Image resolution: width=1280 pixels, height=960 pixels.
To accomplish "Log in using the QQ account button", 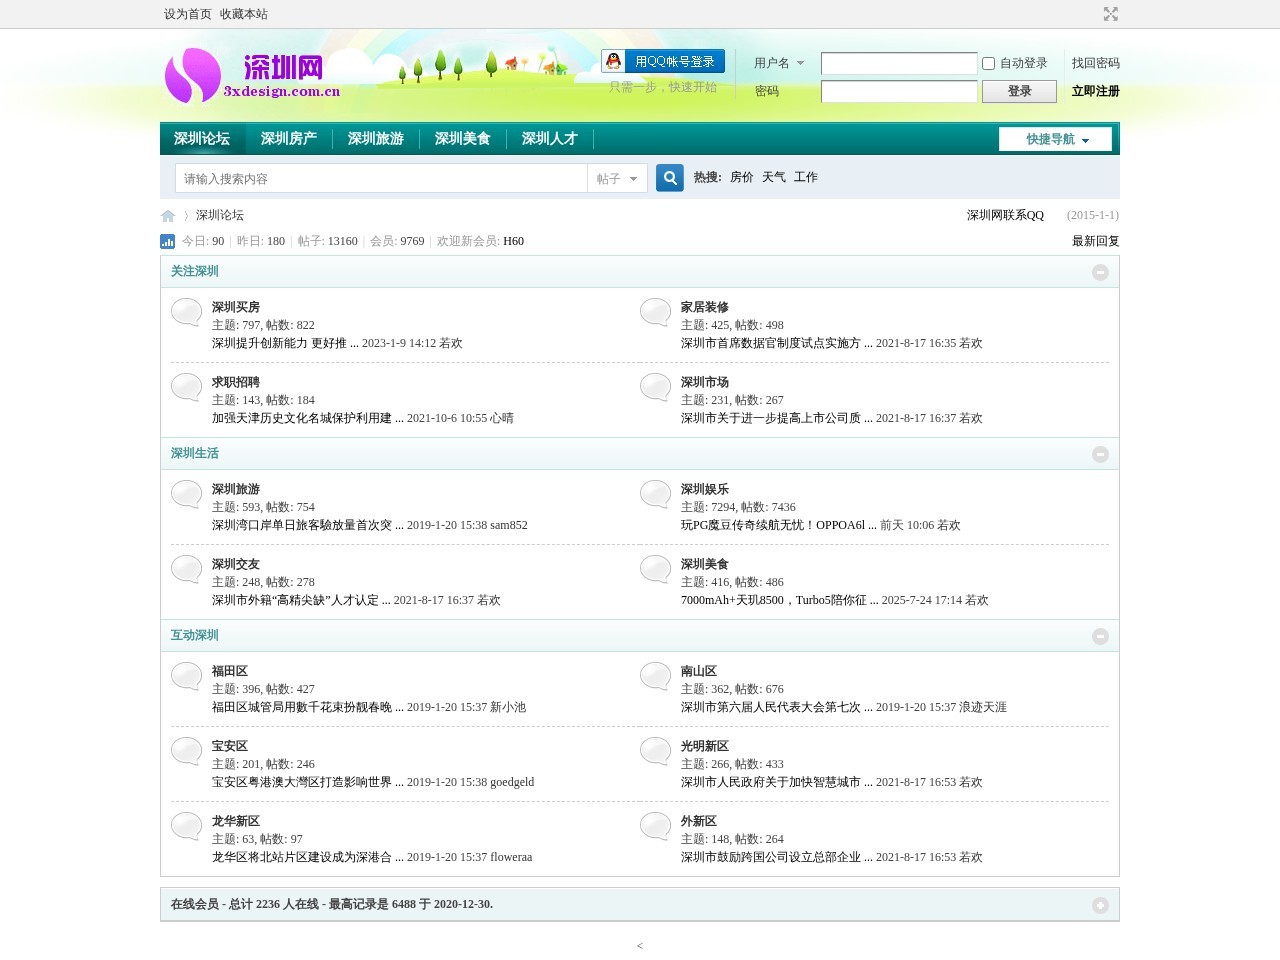I will [663, 62].
